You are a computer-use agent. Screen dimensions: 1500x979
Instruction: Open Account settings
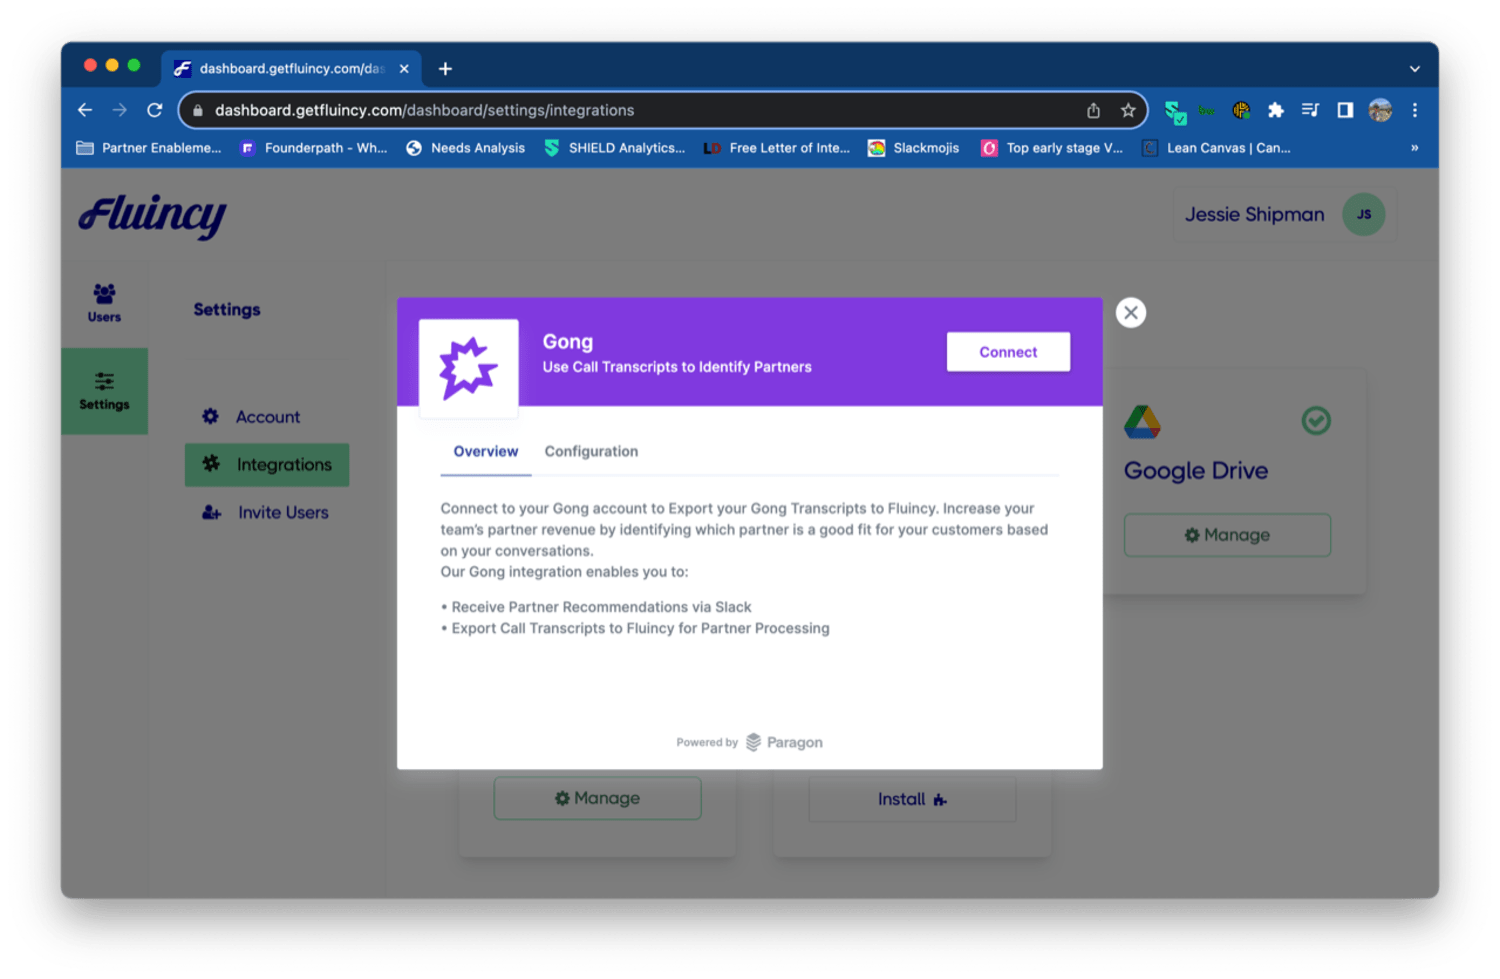[267, 417]
